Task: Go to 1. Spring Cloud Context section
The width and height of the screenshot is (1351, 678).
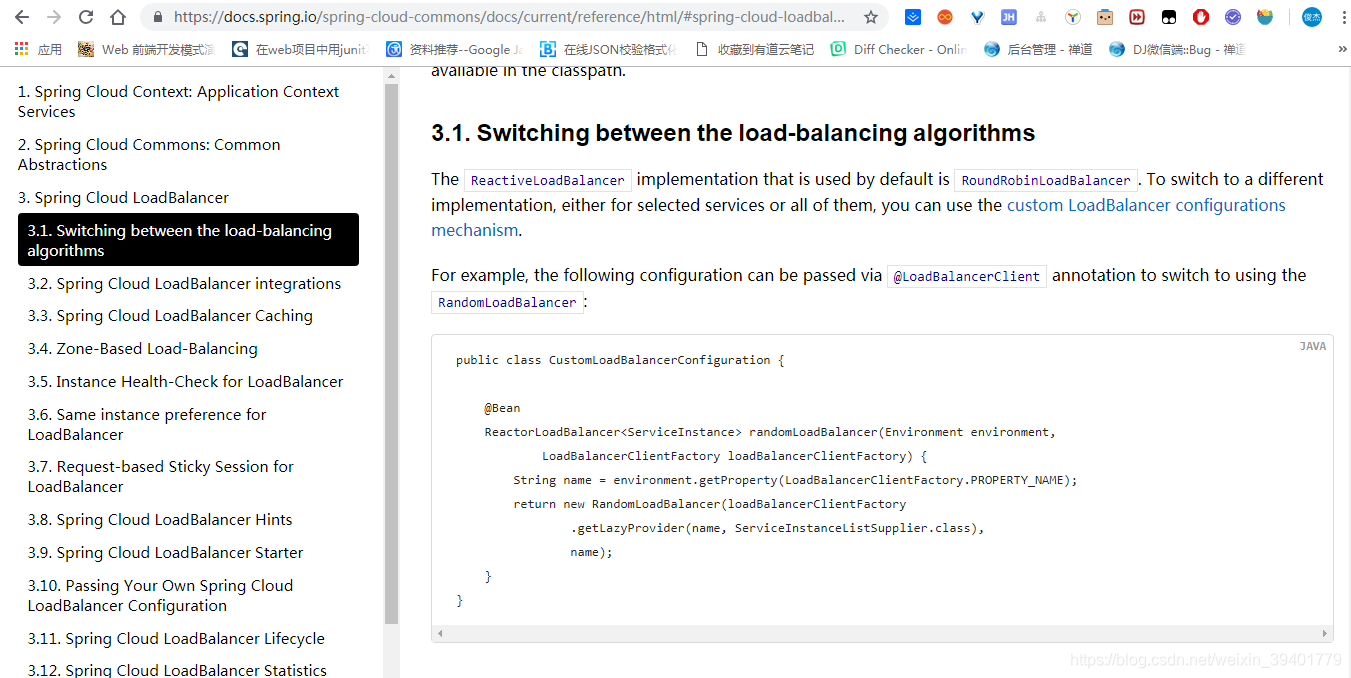Action: click(179, 101)
